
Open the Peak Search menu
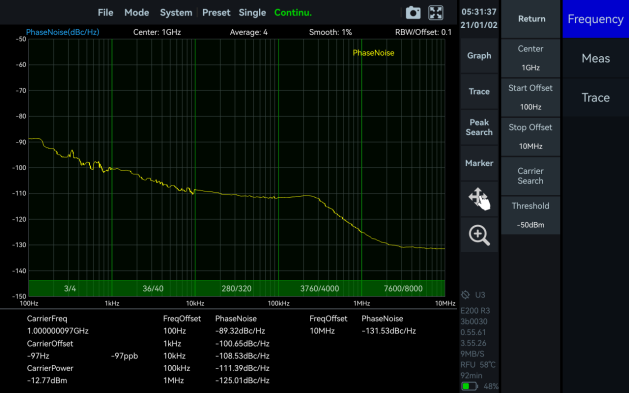pyautogui.click(x=479, y=127)
